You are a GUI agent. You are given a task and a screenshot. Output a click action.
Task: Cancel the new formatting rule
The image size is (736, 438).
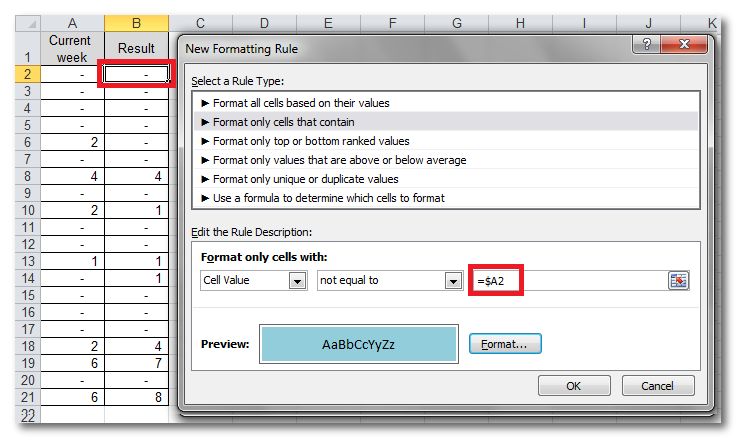657,385
